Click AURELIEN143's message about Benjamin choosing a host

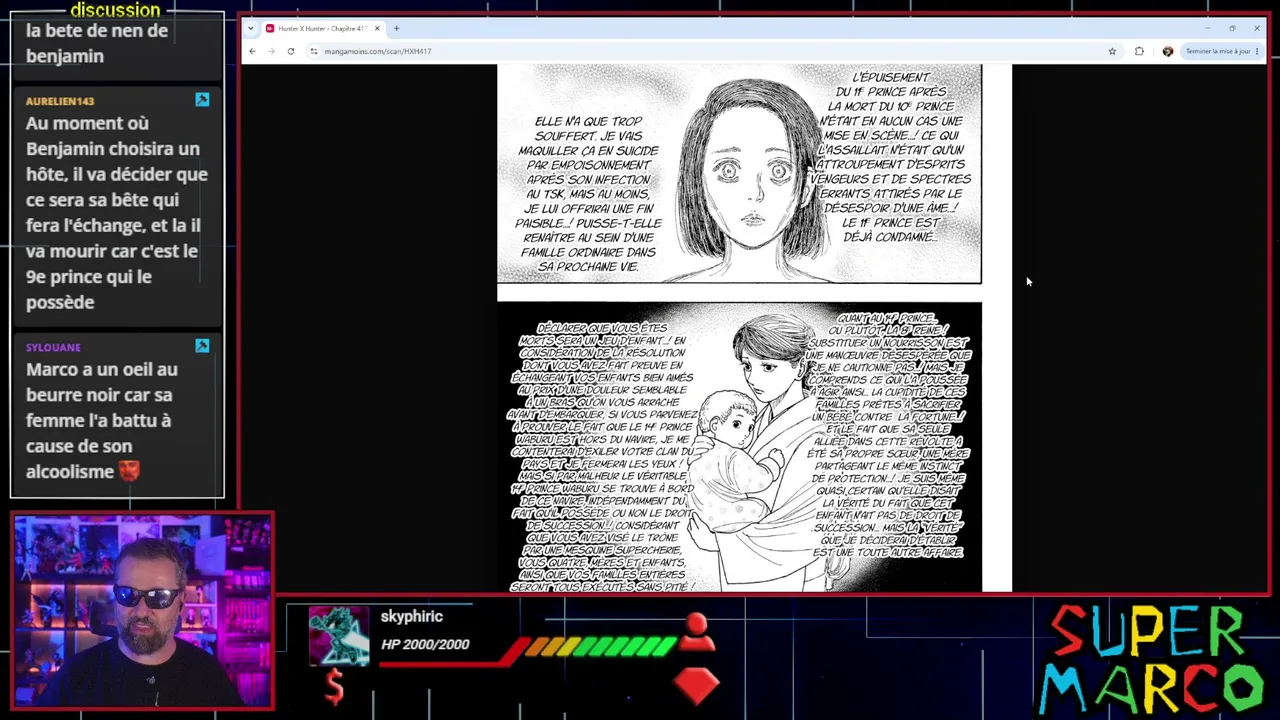tap(117, 213)
